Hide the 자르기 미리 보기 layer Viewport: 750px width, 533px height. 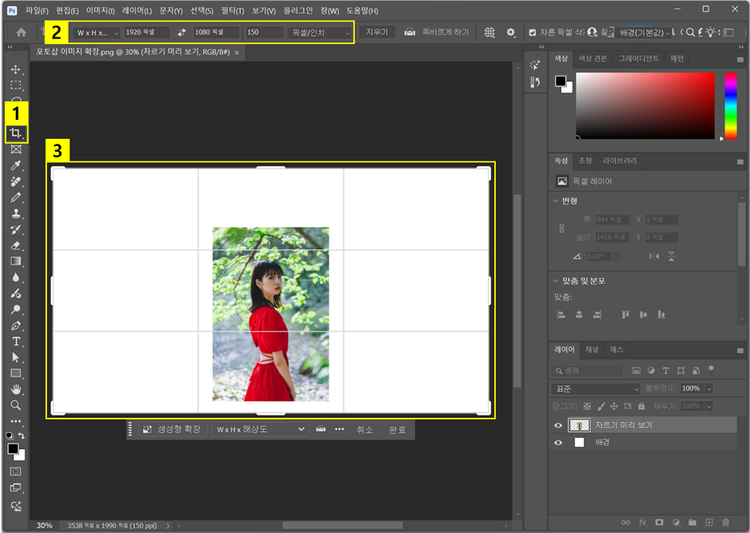pos(558,425)
